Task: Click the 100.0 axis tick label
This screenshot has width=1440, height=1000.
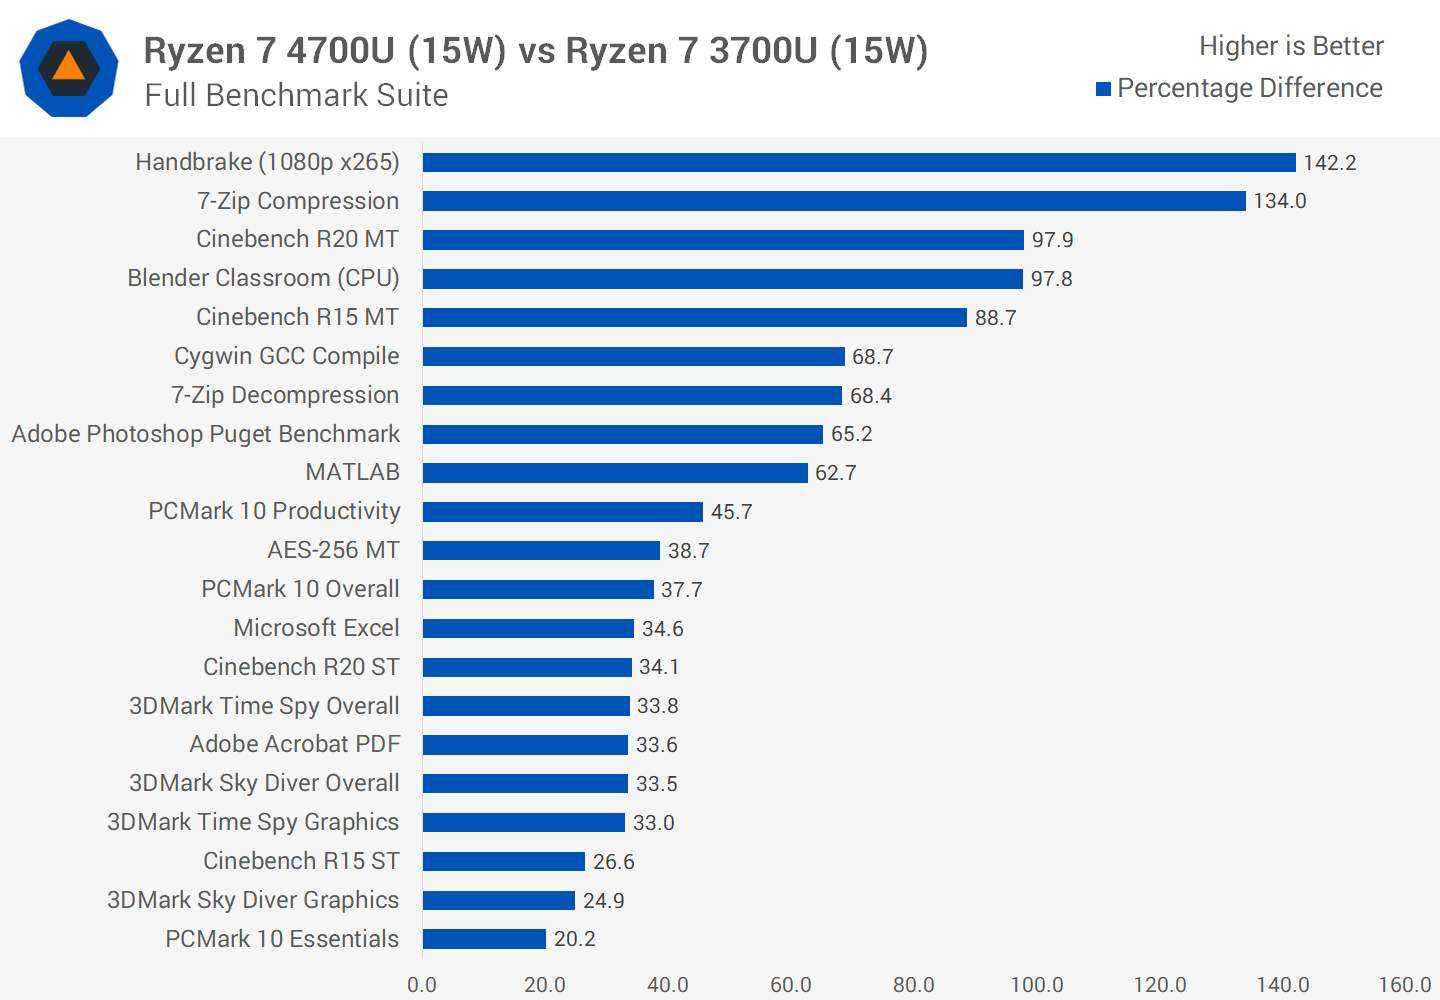Action: (1037, 985)
